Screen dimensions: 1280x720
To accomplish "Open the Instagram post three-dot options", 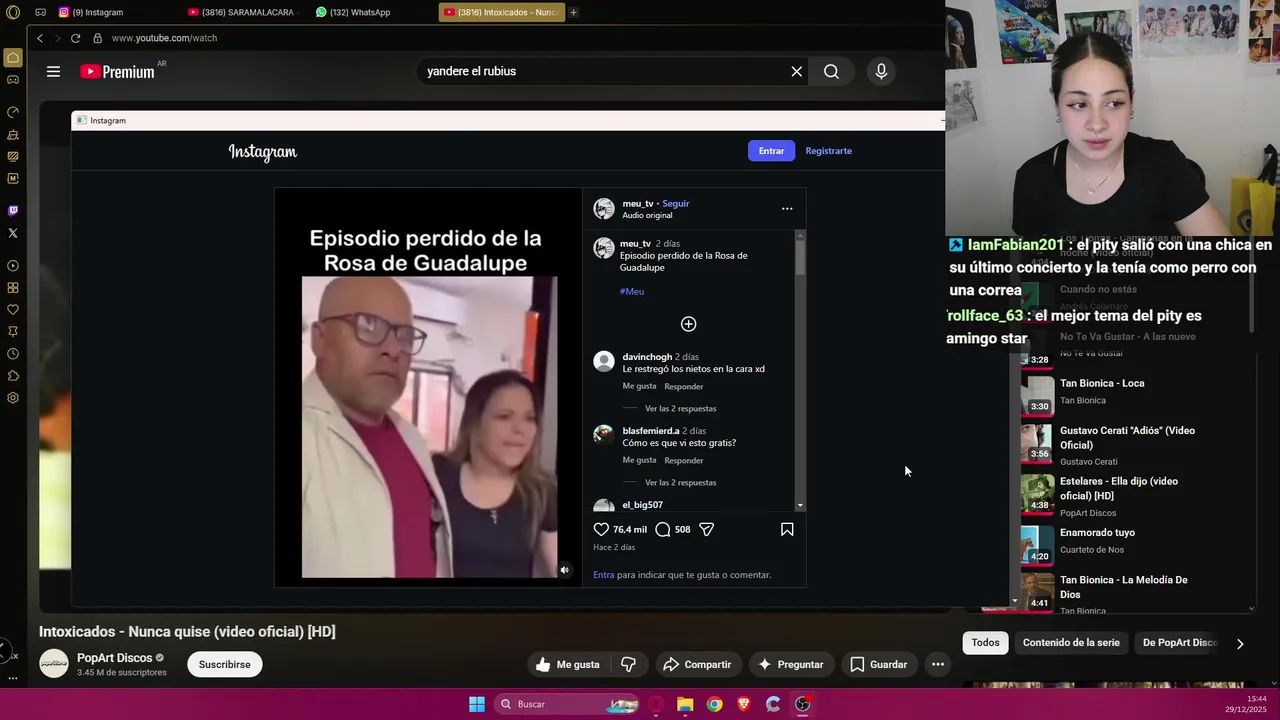I will coord(787,209).
